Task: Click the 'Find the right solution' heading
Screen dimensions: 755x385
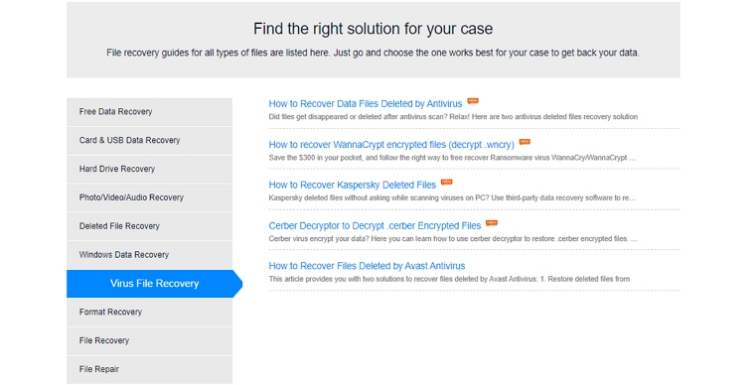Action: (373, 29)
